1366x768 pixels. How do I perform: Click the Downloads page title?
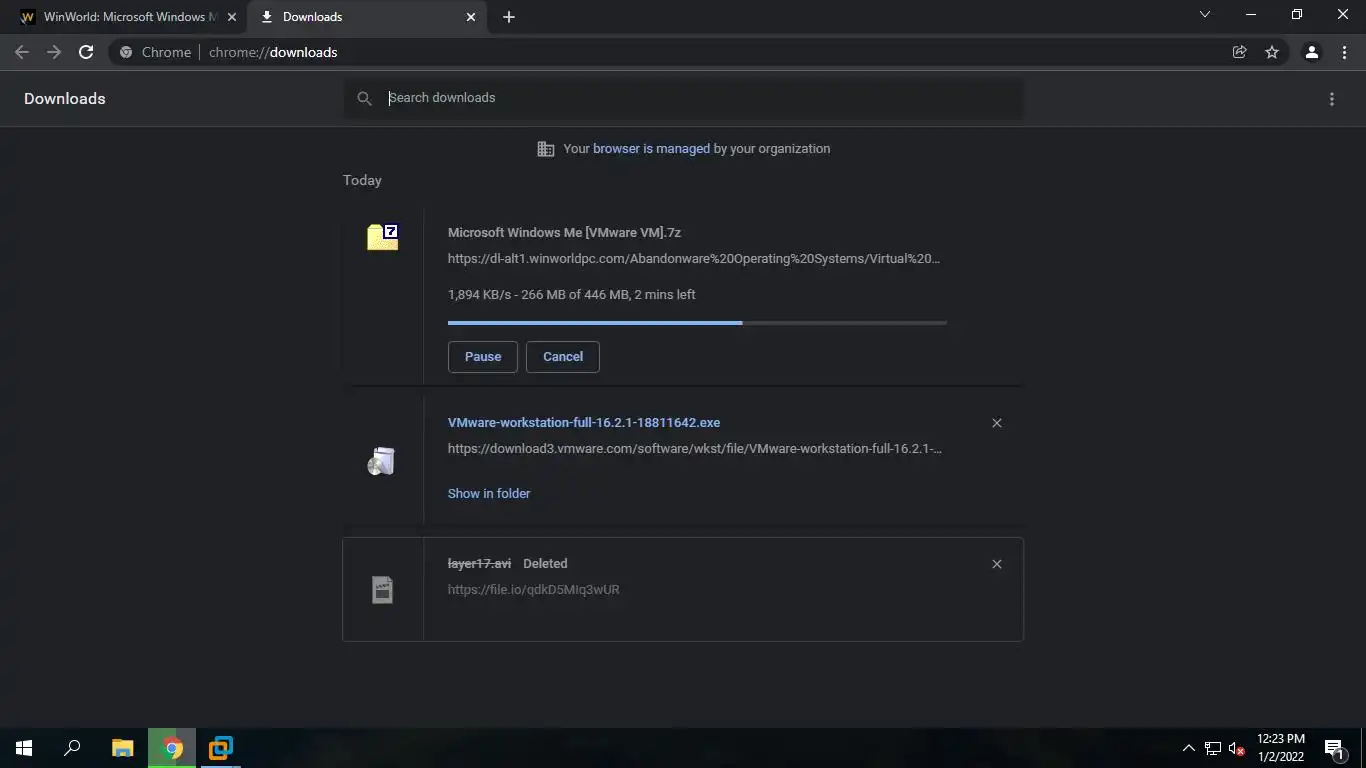click(65, 99)
